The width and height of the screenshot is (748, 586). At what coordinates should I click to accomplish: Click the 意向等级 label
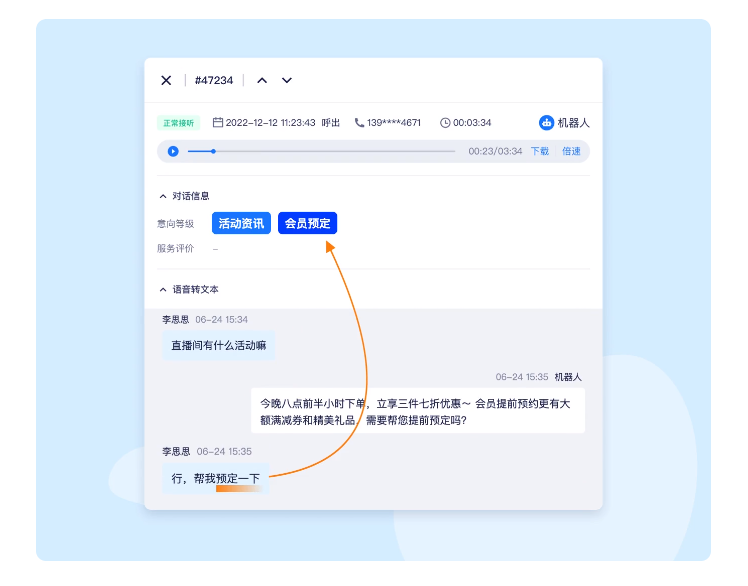tap(176, 223)
